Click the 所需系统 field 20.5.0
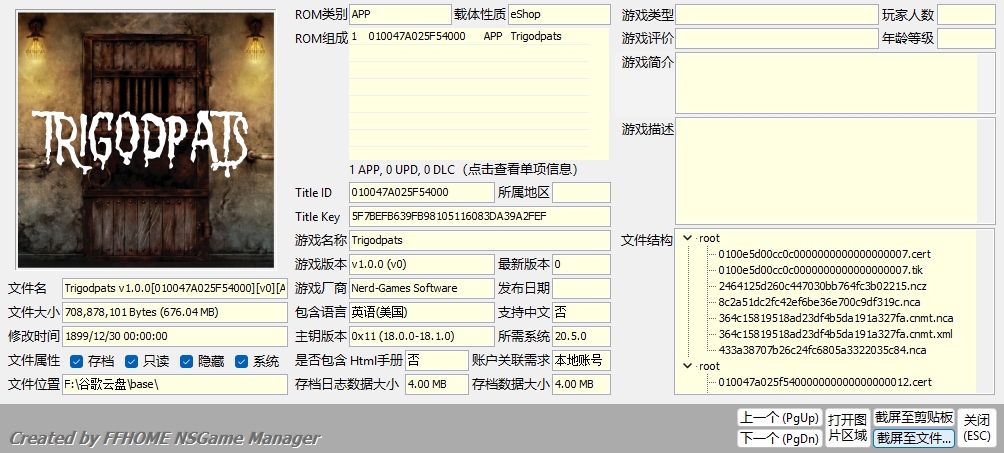This screenshot has width=1004, height=453. tap(581, 336)
